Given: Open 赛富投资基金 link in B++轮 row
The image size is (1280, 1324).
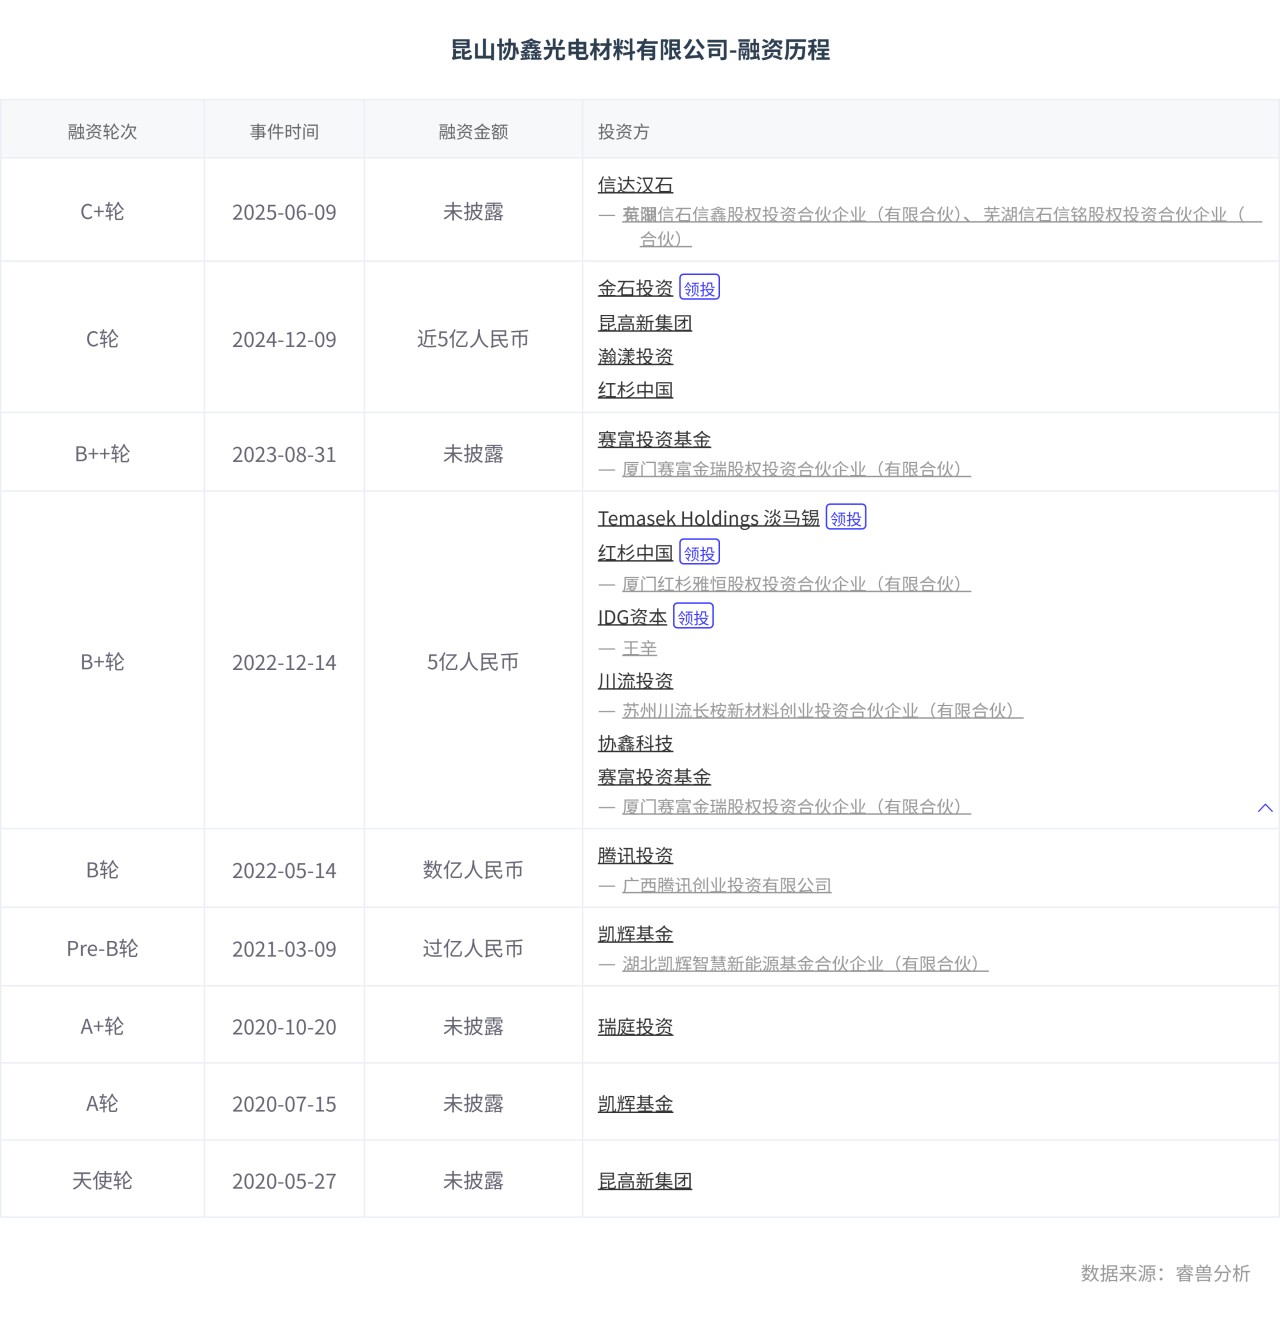Looking at the screenshot, I should pyautogui.click(x=654, y=440).
